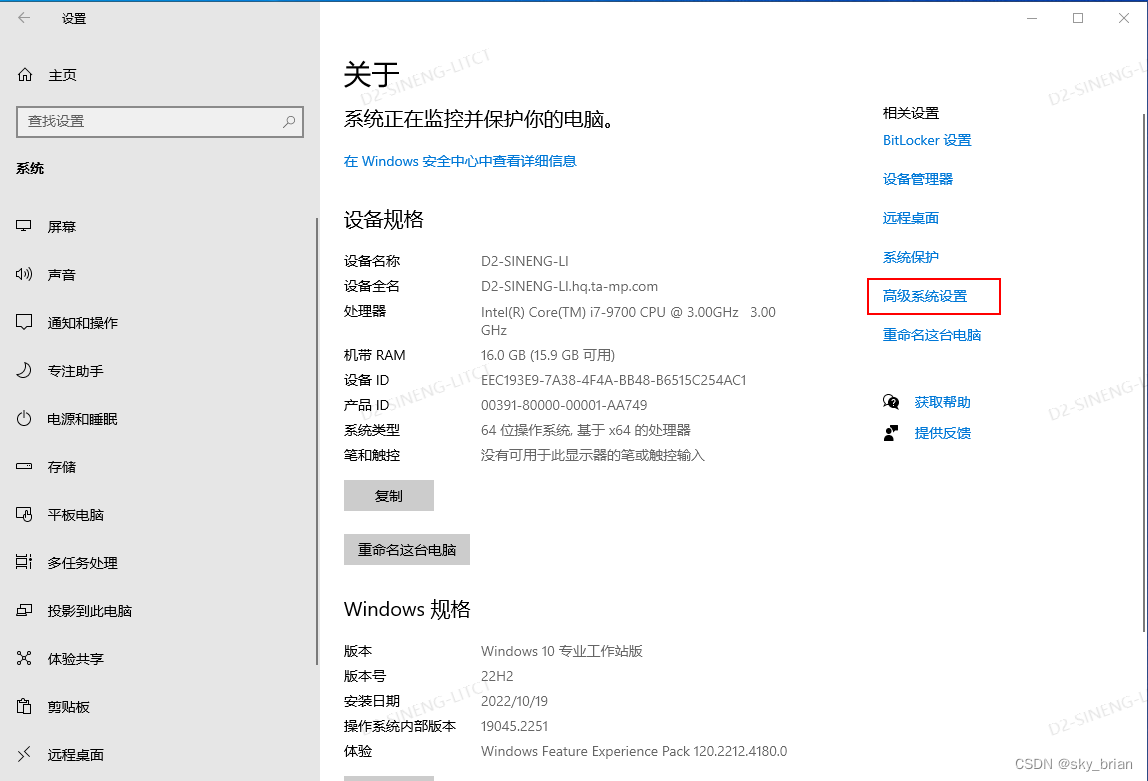Open BitLocker 设置 link
This screenshot has width=1148, height=781.
[927, 140]
